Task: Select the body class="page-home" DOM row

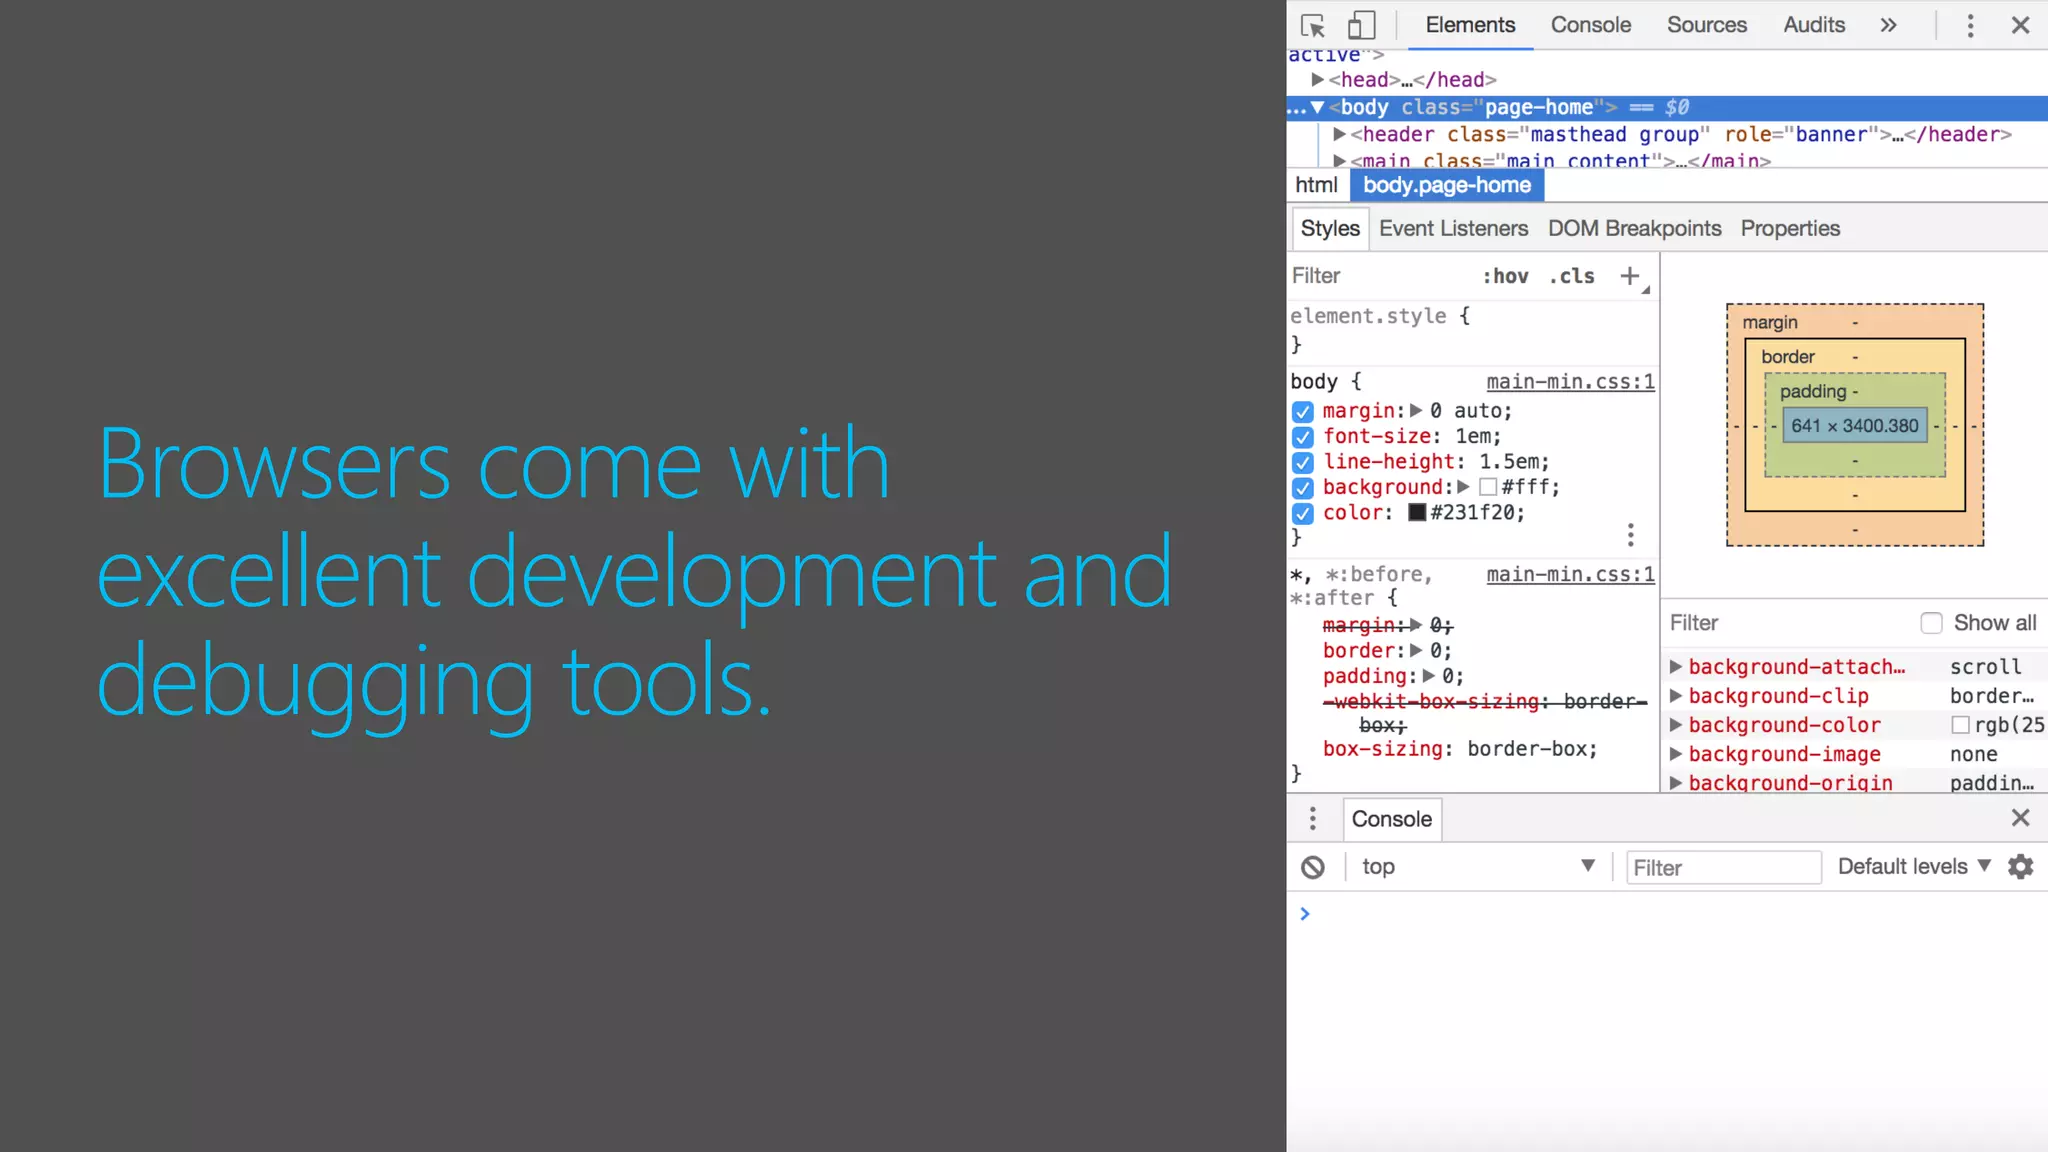Action: (1667, 107)
